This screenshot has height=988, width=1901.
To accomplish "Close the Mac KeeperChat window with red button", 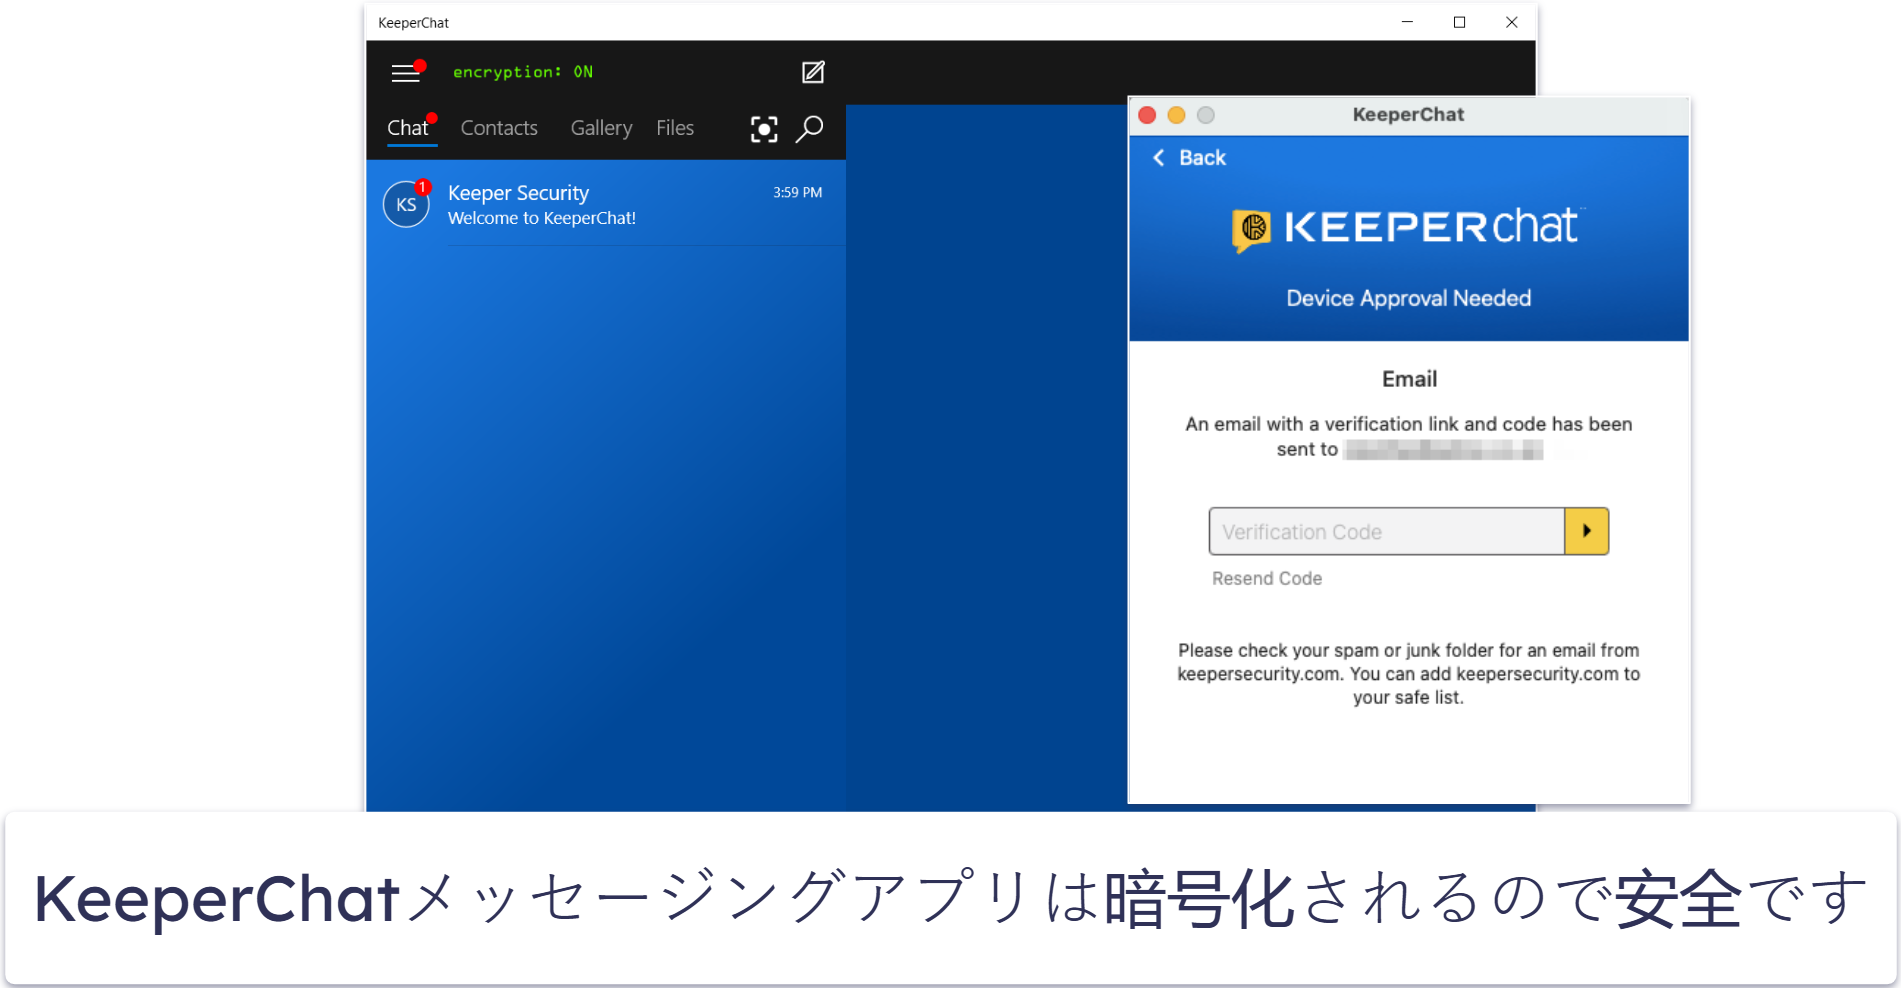I will (1147, 115).
